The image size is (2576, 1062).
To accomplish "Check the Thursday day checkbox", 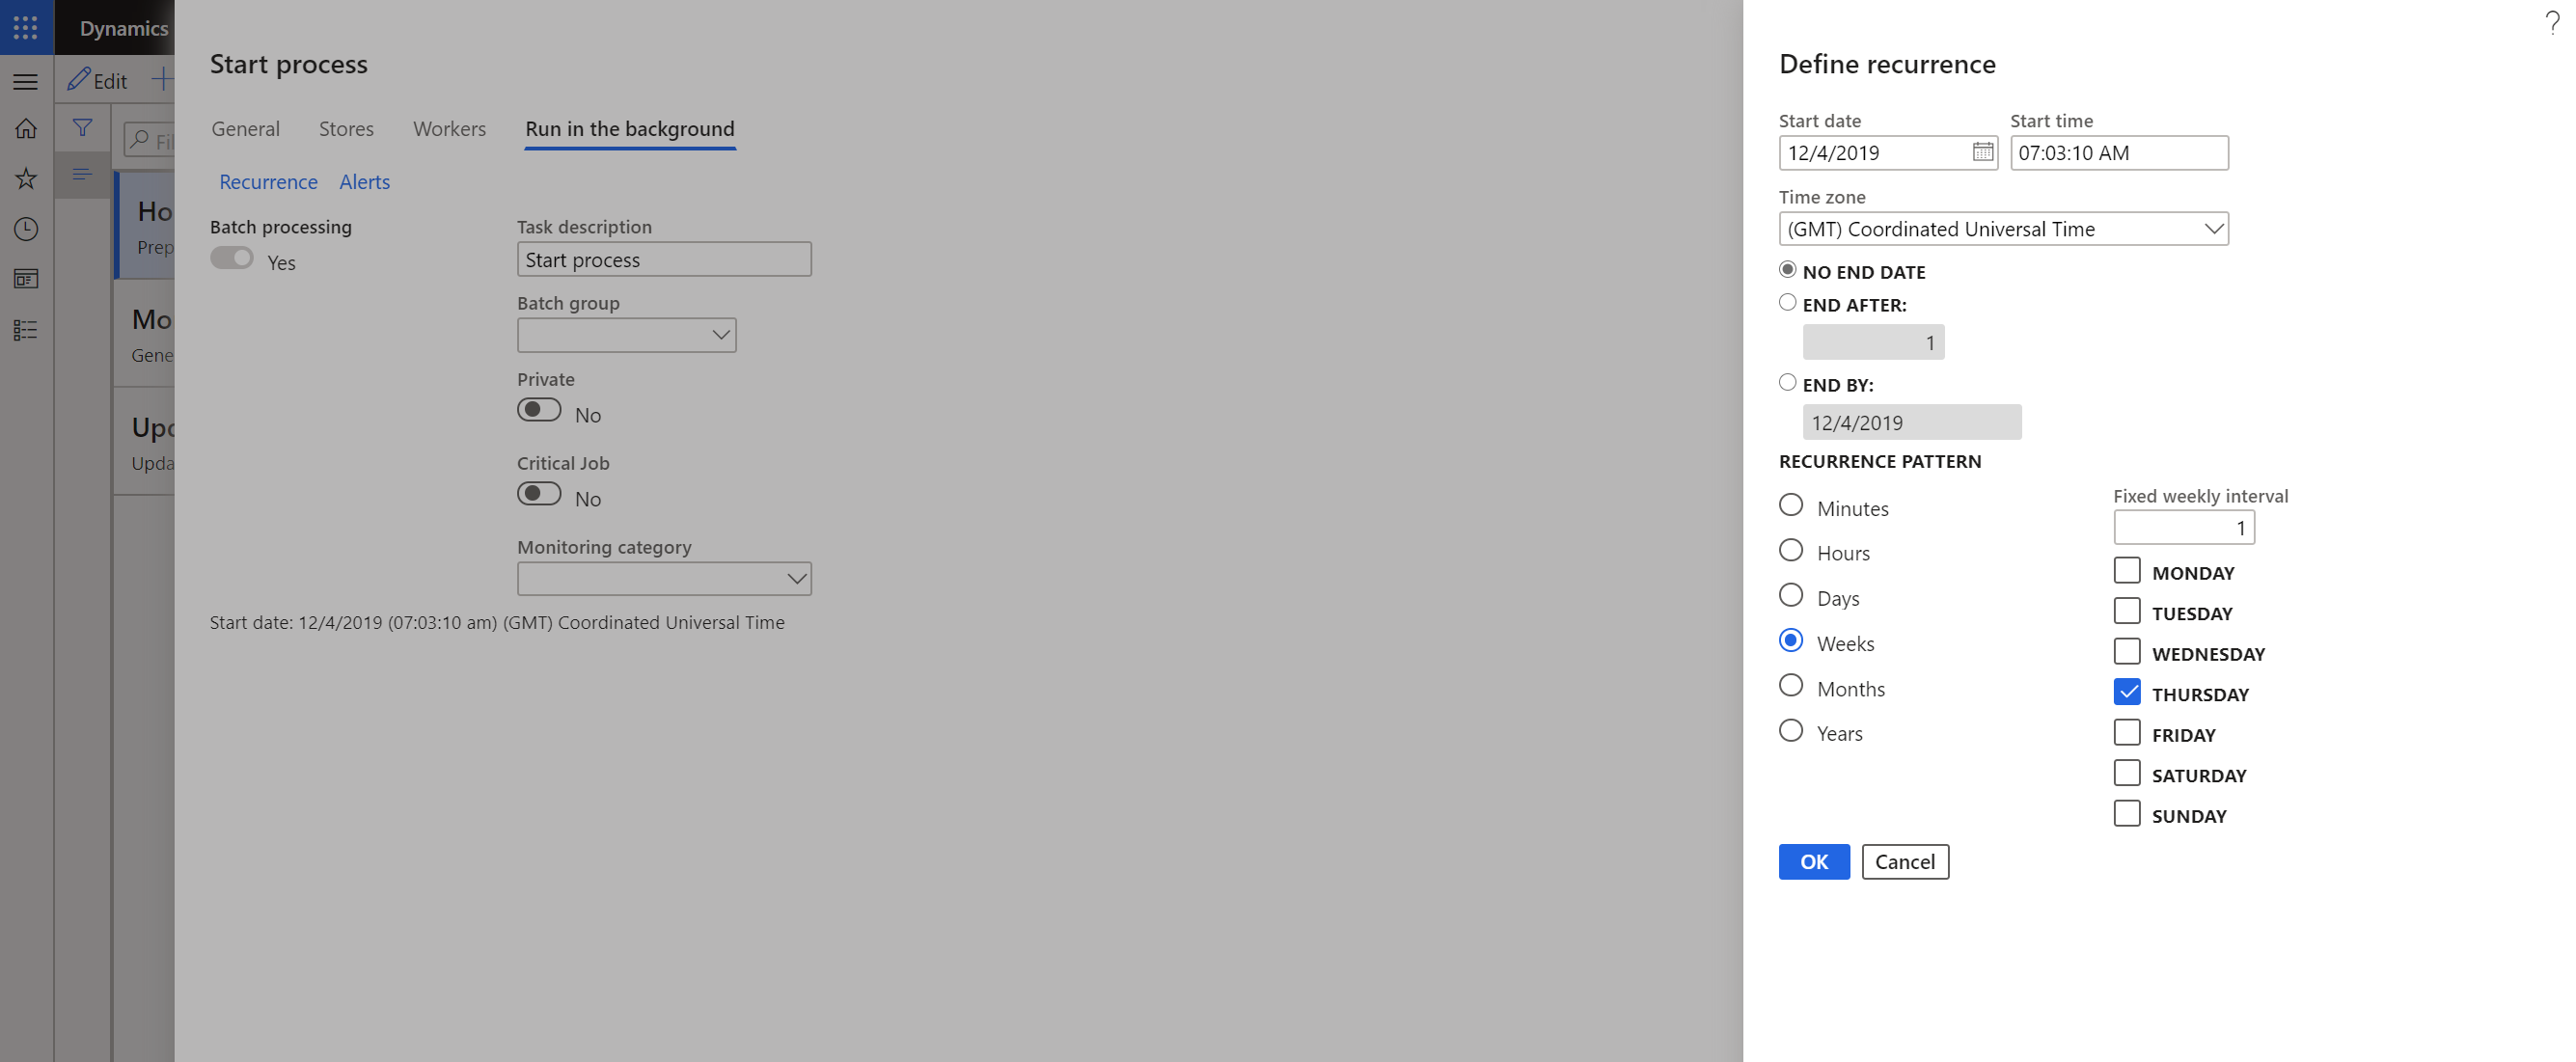I will (2127, 691).
